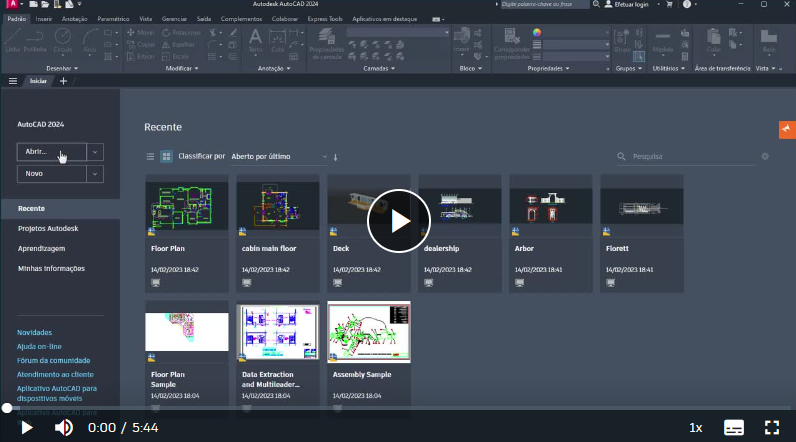
Task: Open the Aberto por último sort dropdown
Action: (x=279, y=156)
